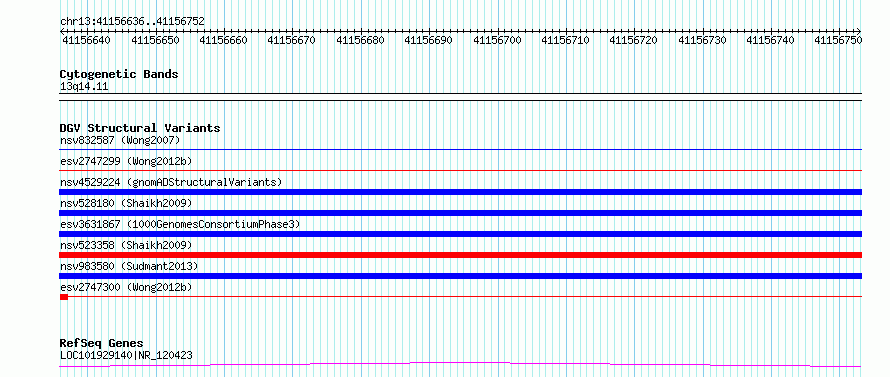Click the thick blue esv3631867 variant bar
The height and width of the screenshot is (377, 890).
[x=460, y=234]
